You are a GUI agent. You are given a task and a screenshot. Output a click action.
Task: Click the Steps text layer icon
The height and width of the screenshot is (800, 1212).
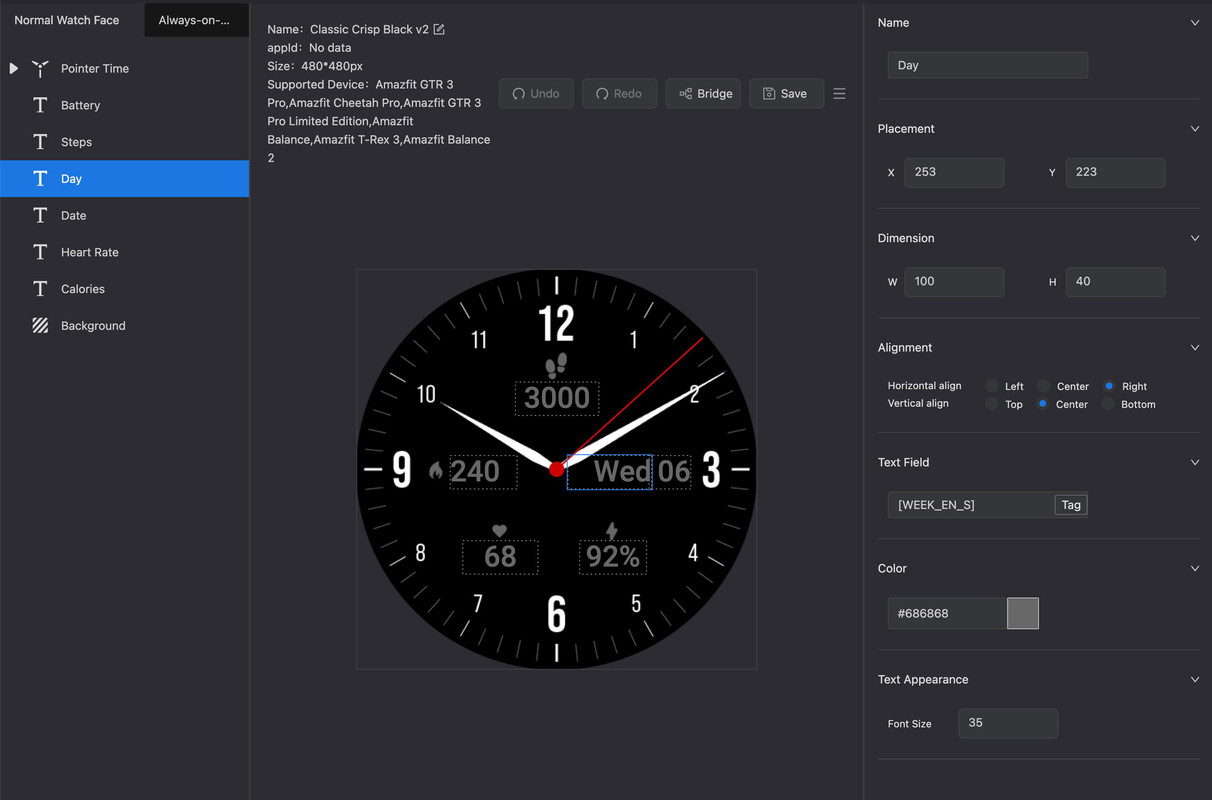click(40, 142)
